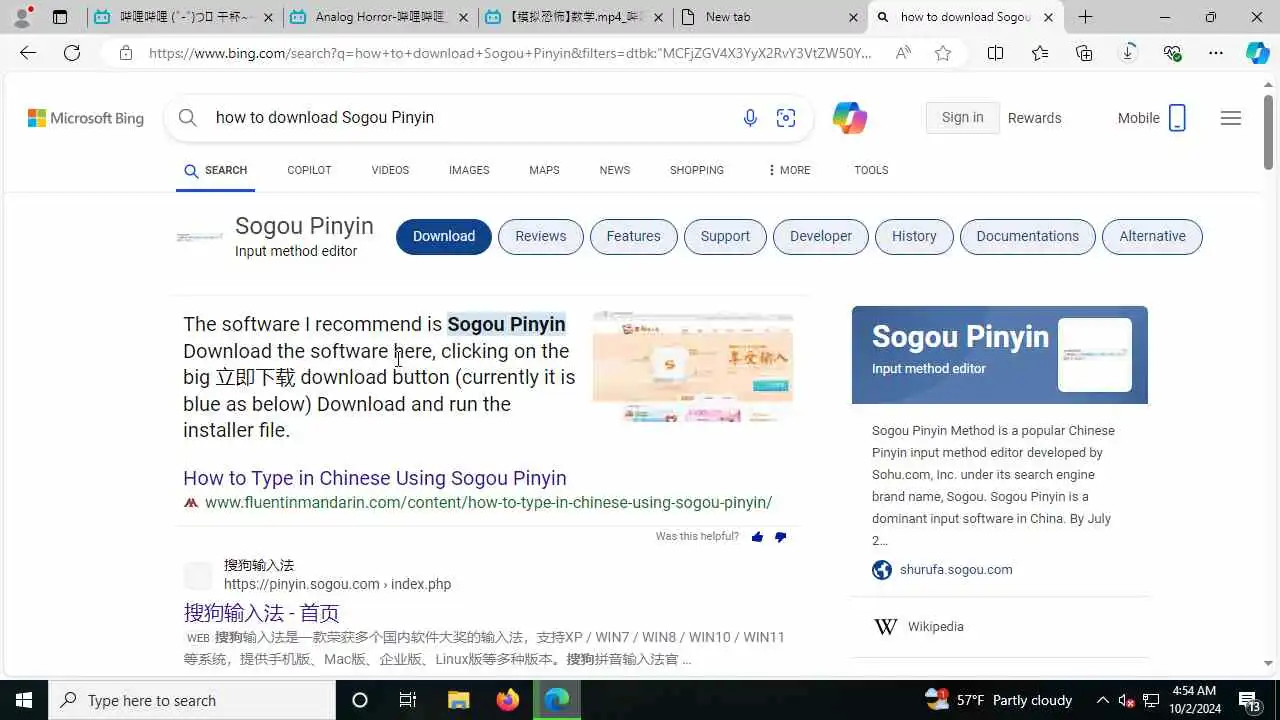
Task: Select the Developer pill button
Action: point(821,237)
